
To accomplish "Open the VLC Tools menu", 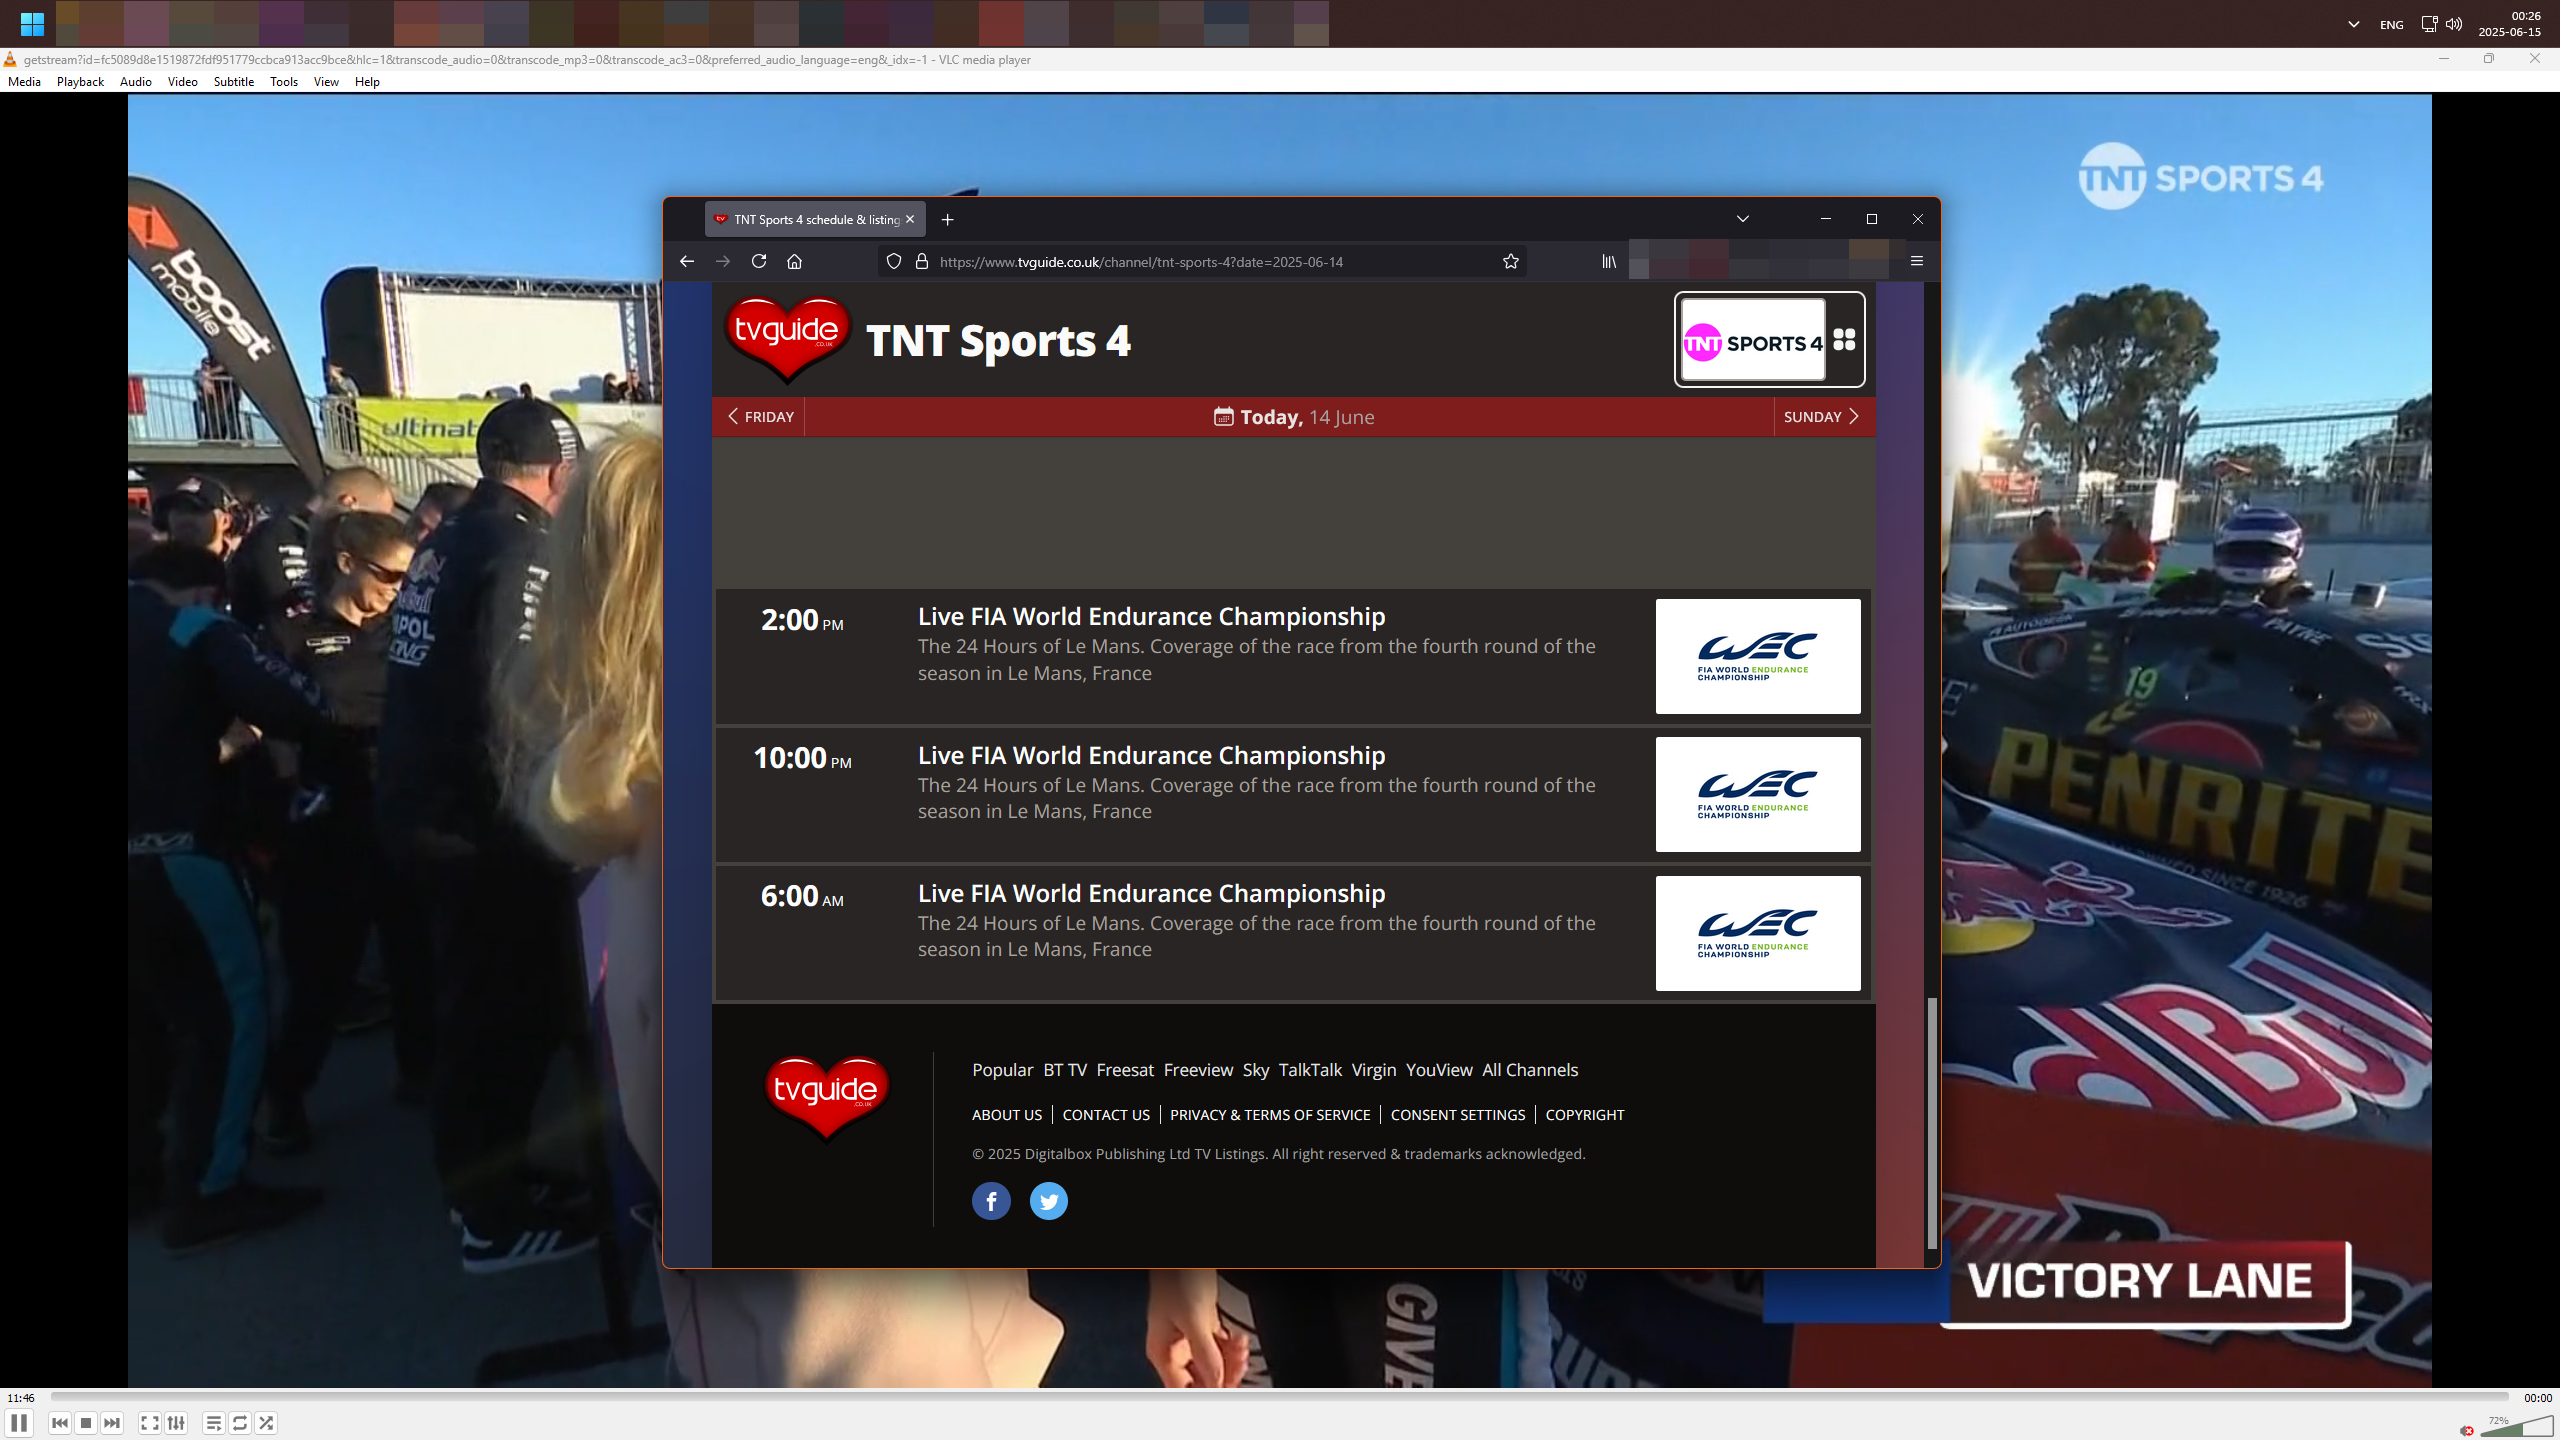I will pos(284,82).
